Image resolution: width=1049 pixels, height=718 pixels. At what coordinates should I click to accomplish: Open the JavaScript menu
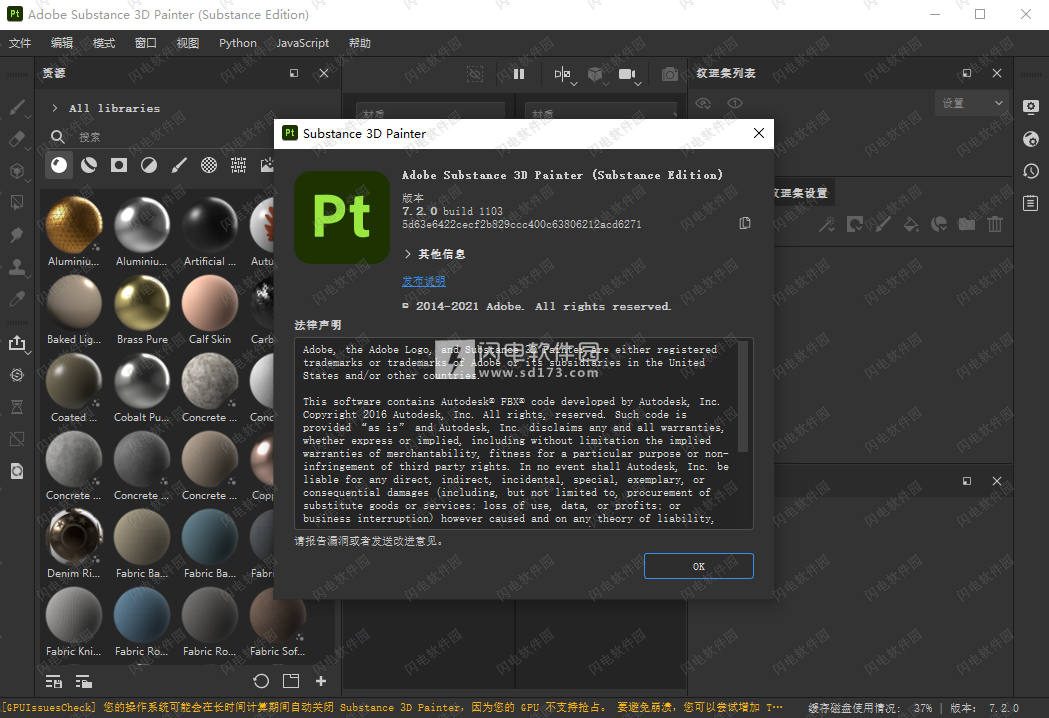click(x=302, y=43)
